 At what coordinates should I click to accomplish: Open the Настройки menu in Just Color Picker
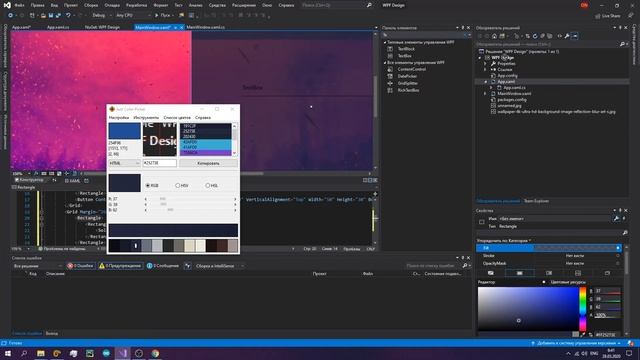119,118
